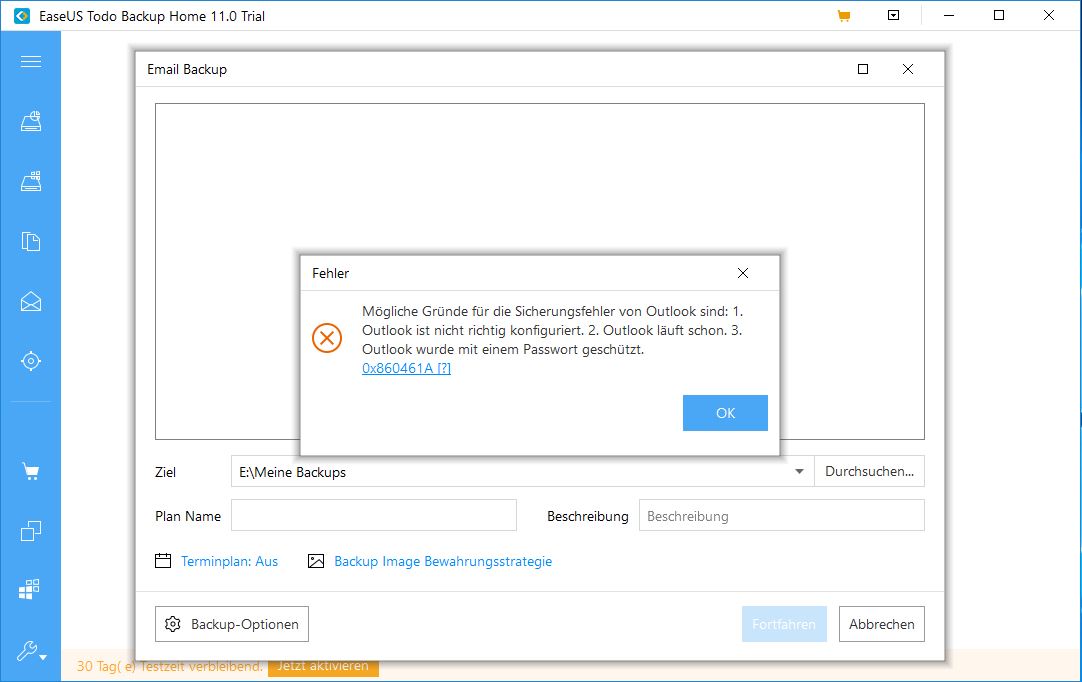1082x682 pixels.
Task: Select File Backup sidebar icon
Action: [30, 242]
